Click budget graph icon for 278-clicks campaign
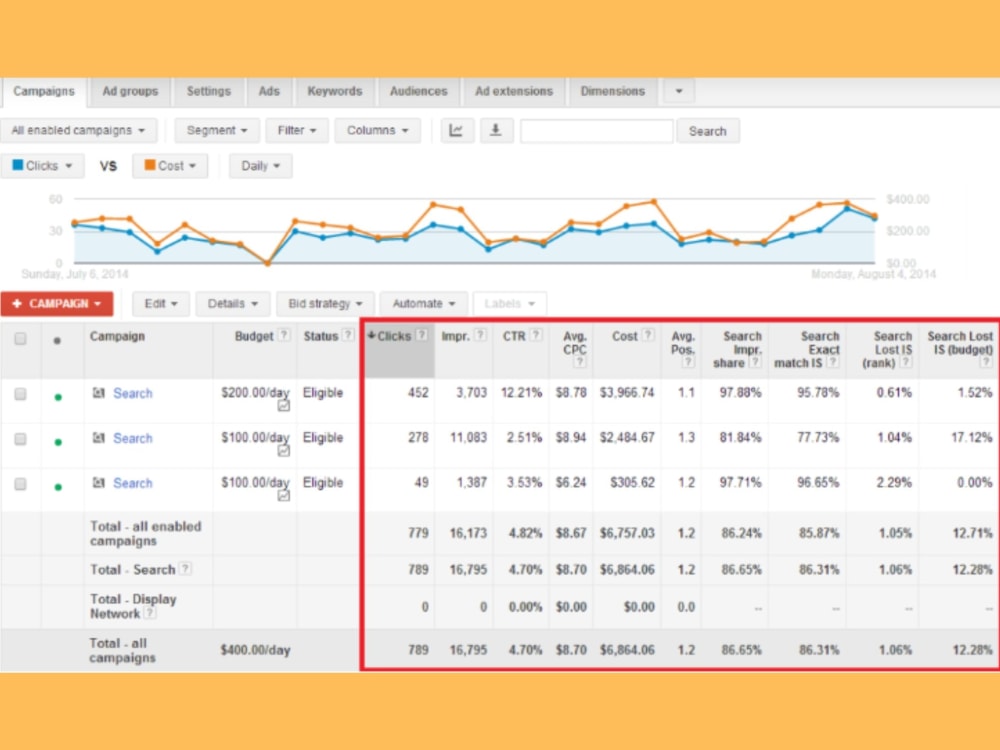 tap(284, 451)
